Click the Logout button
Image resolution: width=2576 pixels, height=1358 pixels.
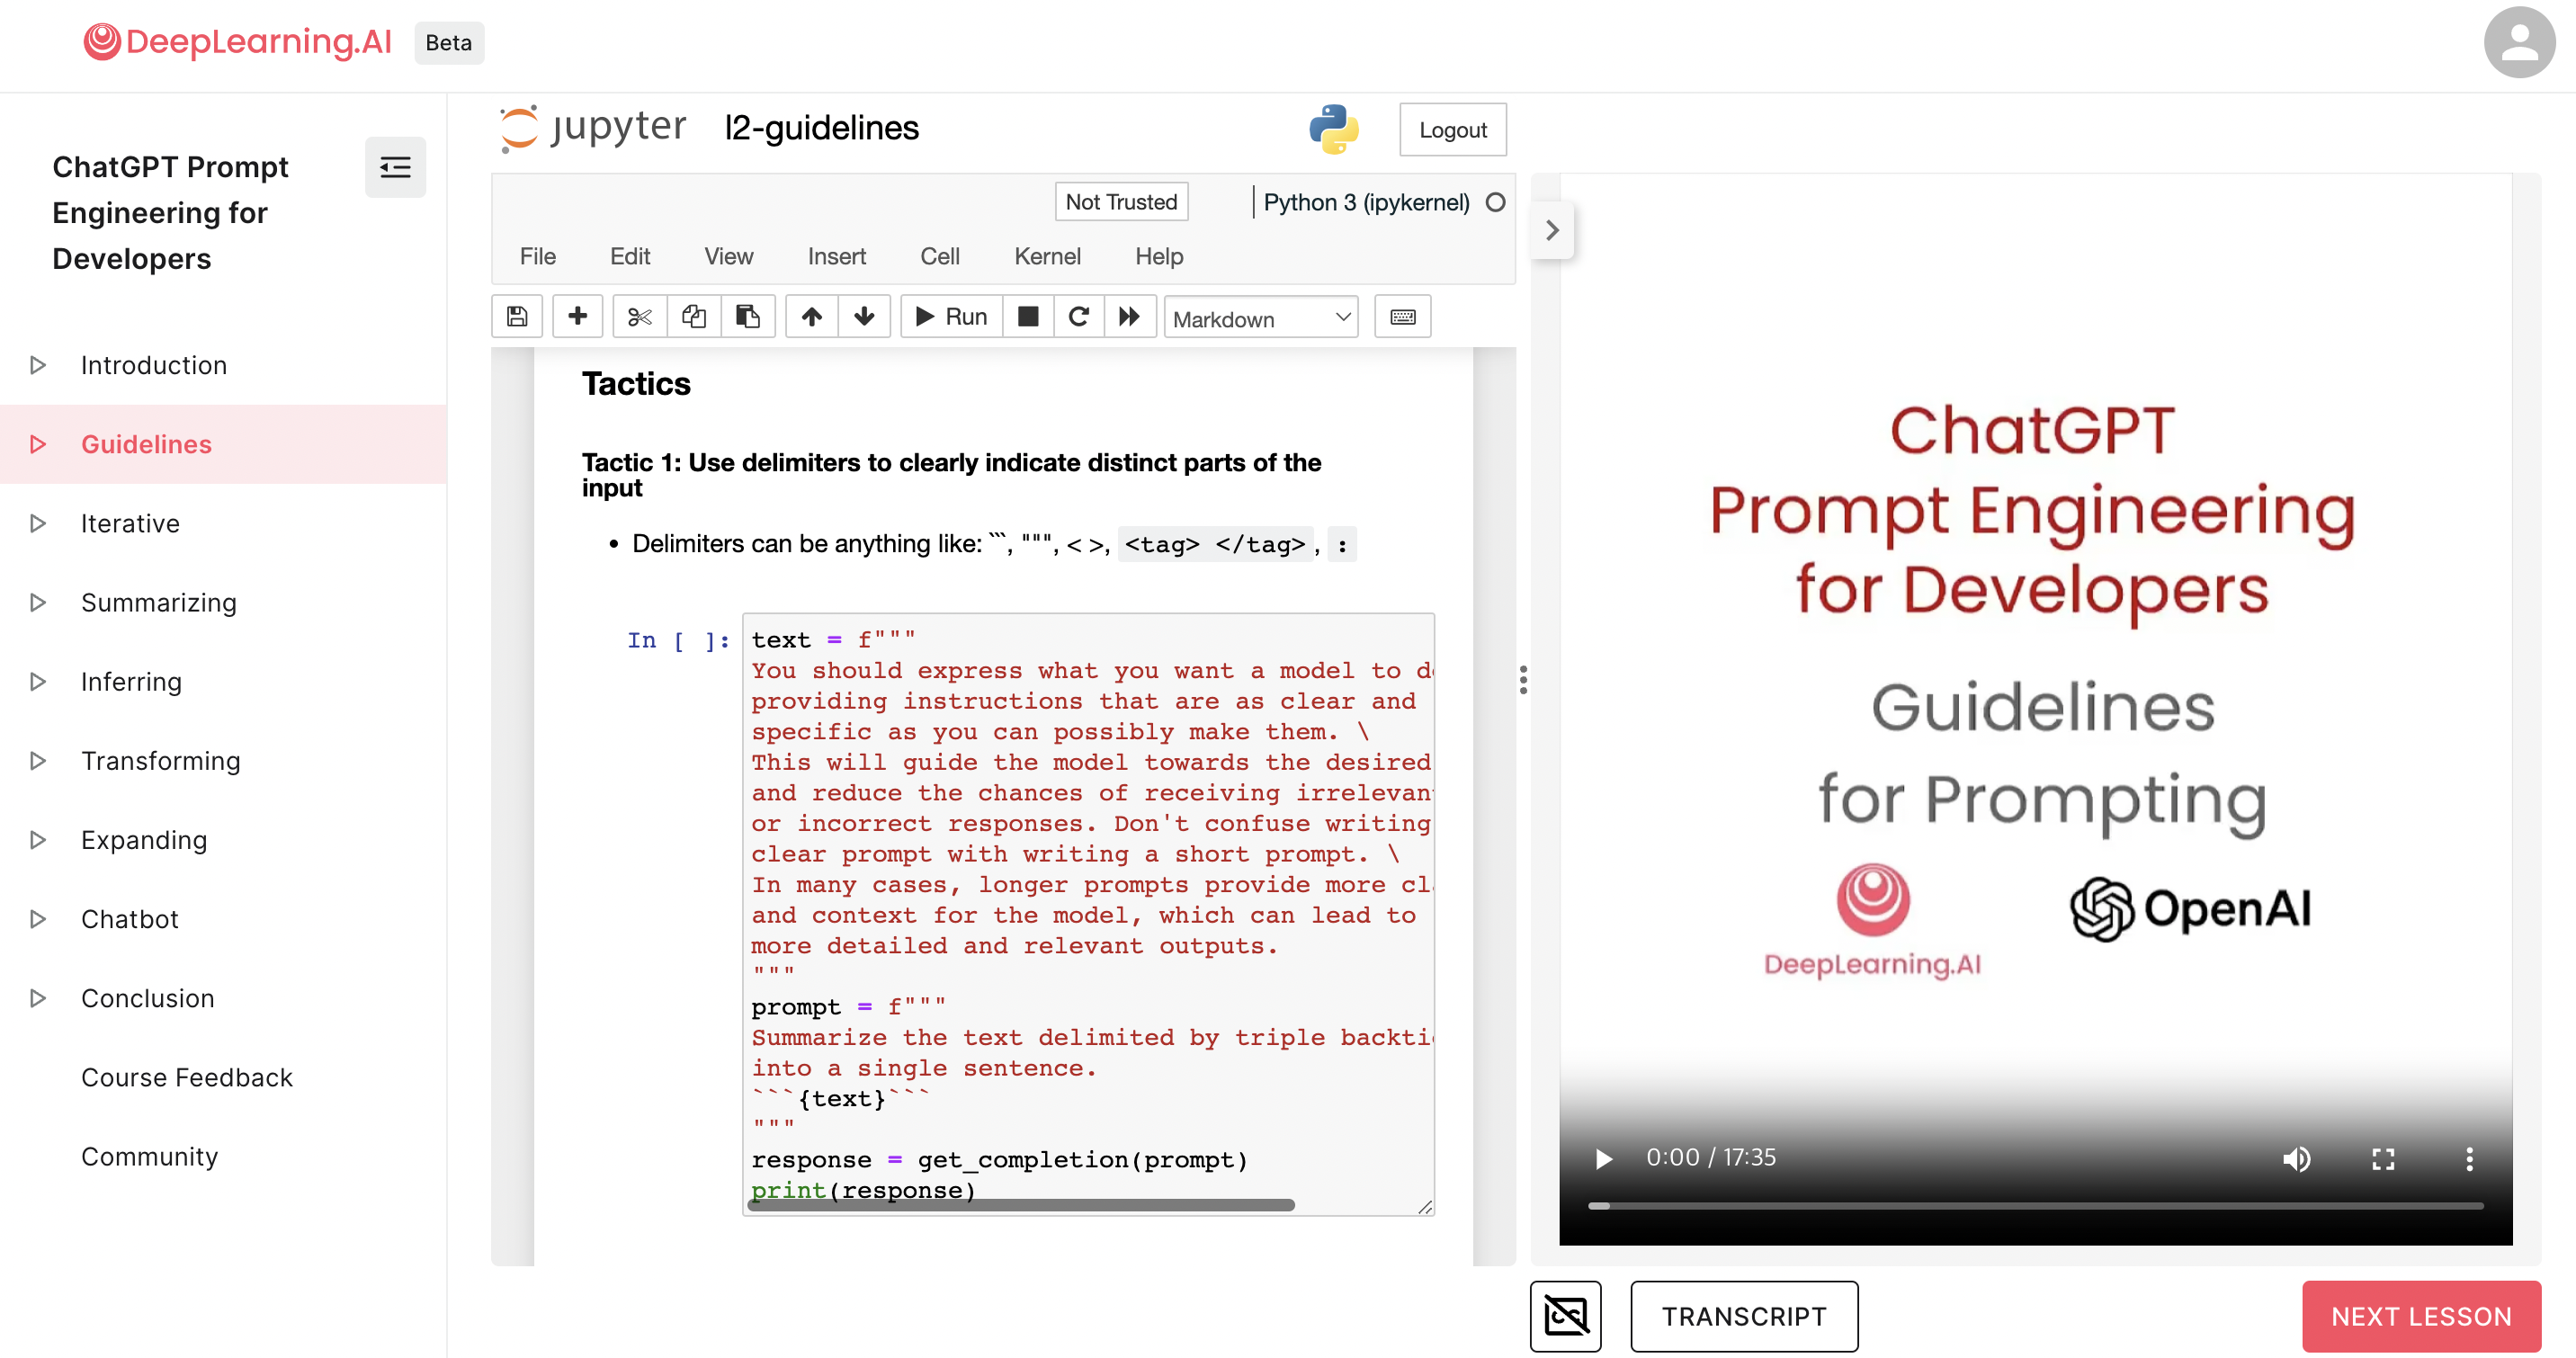(x=1452, y=130)
